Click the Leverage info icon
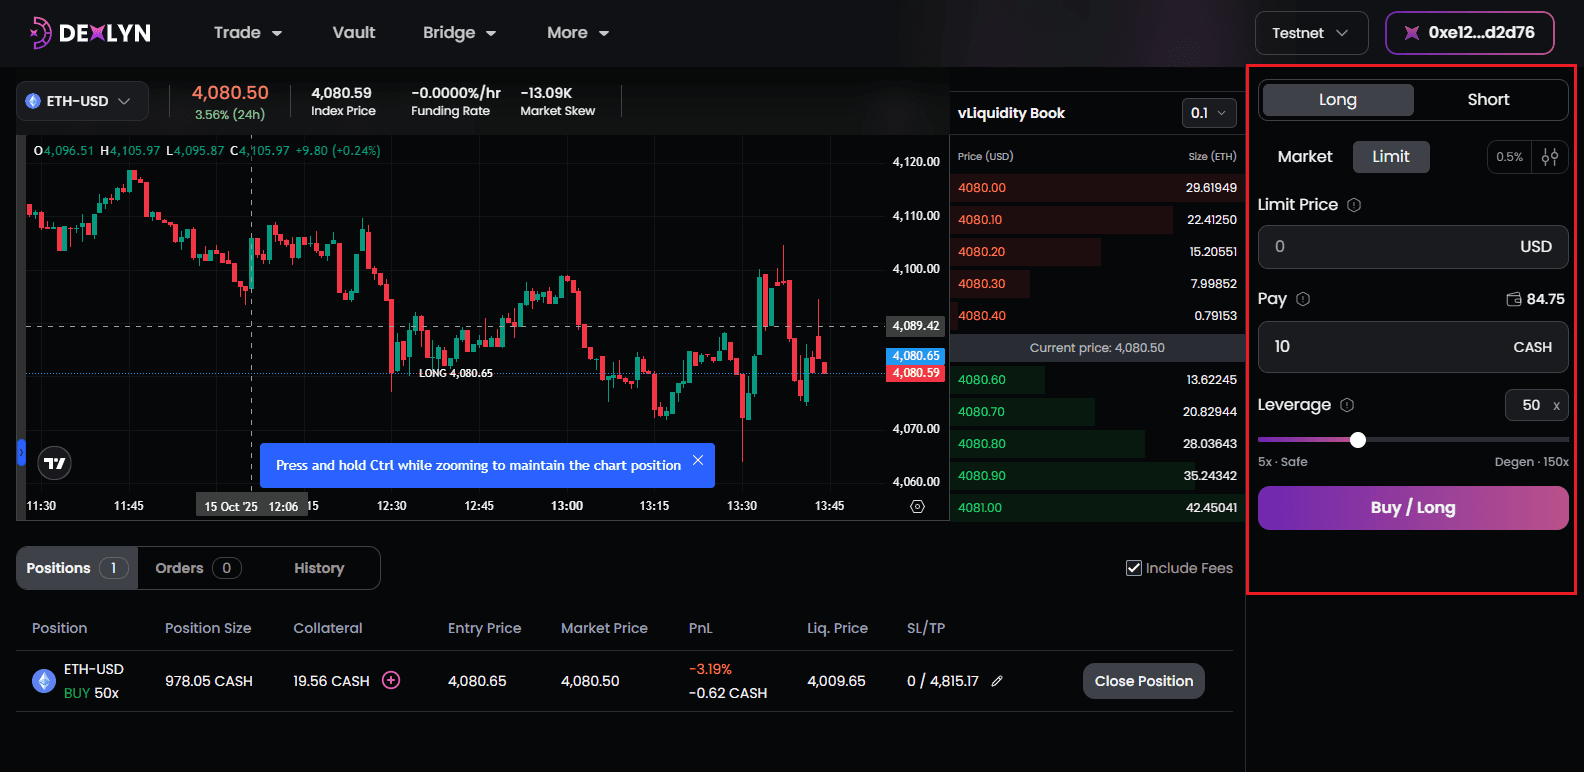The height and width of the screenshot is (772, 1584). pos(1347,405)
